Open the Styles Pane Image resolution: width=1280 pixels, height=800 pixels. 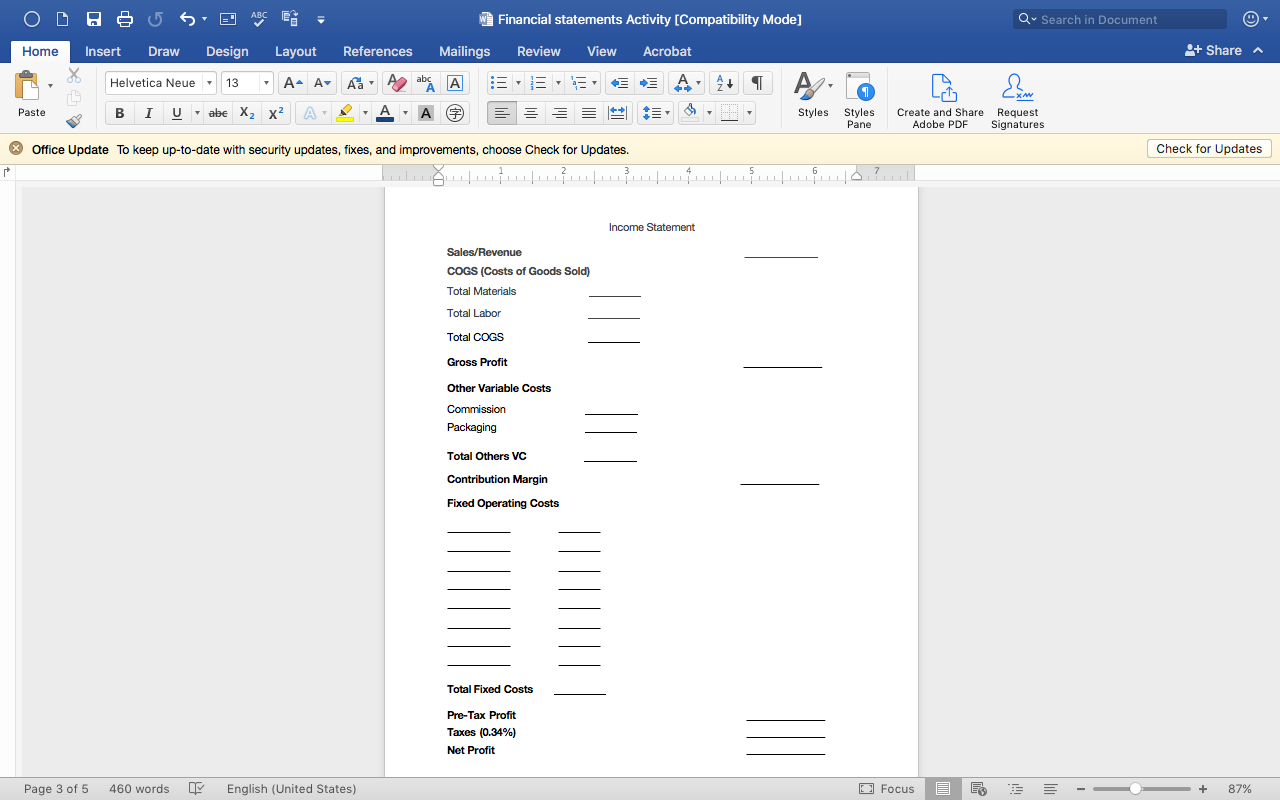[859, 99]
